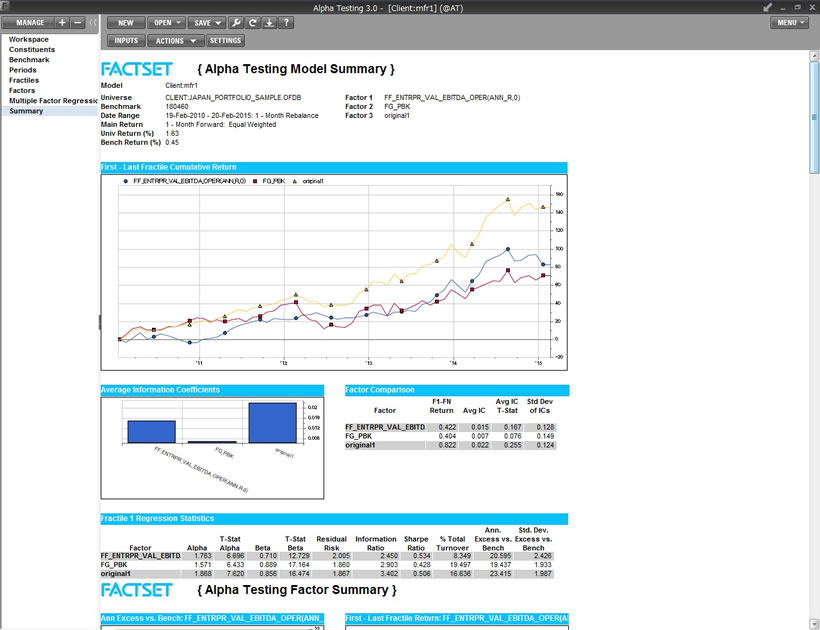Click Benchmark value 180460
This screenshot has width=820, height=630.
click(177, 107)
